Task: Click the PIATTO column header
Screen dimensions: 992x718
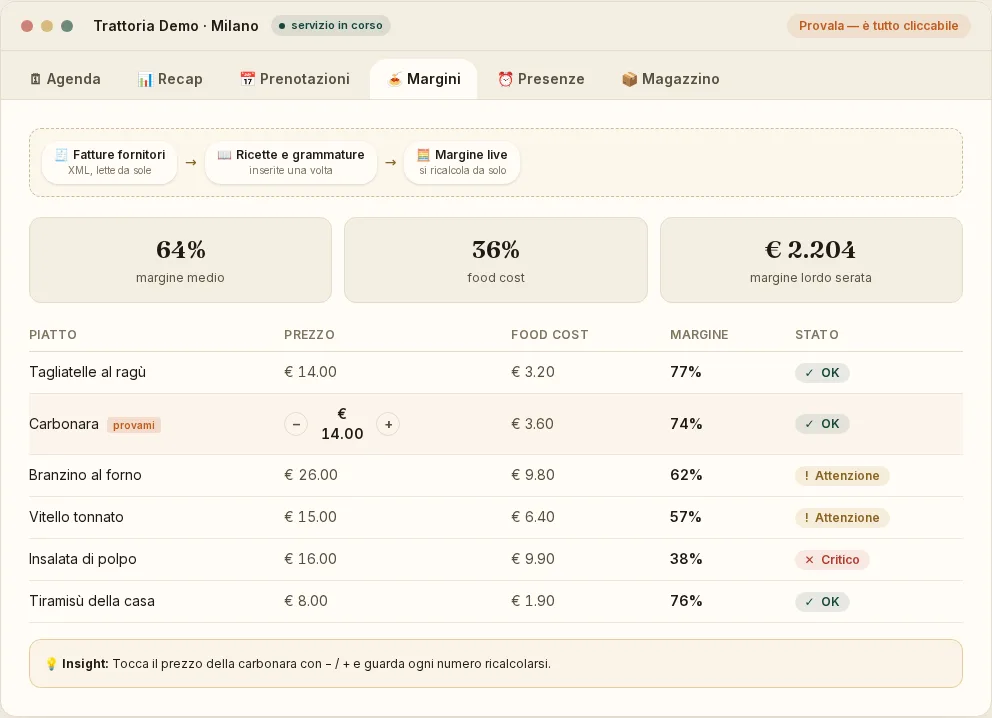Action: (53, 335)
